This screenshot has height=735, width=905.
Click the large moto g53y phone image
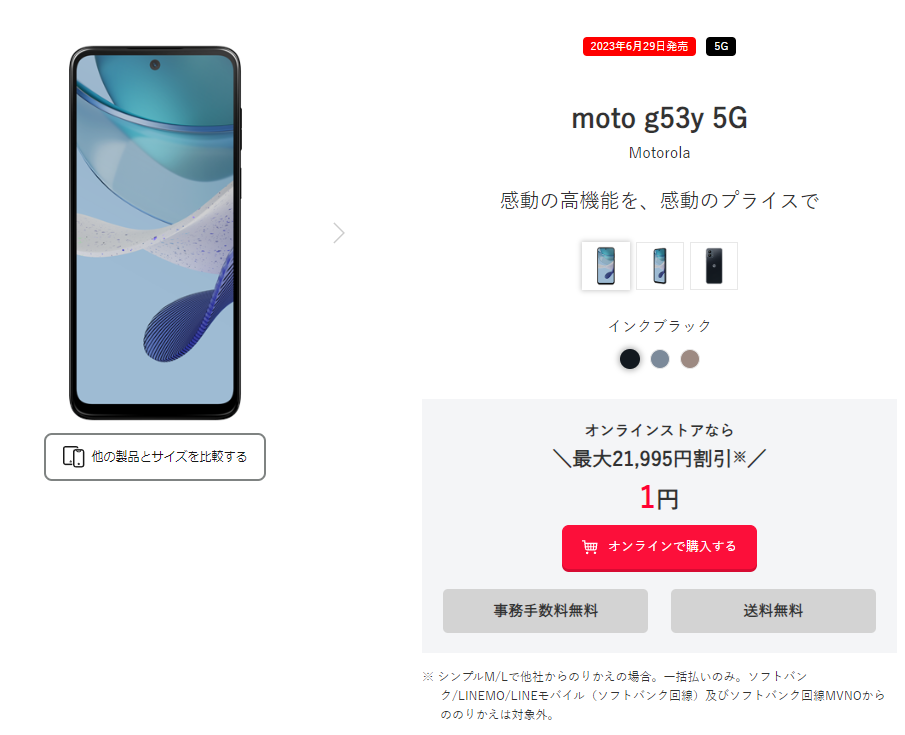pos(155,233)
